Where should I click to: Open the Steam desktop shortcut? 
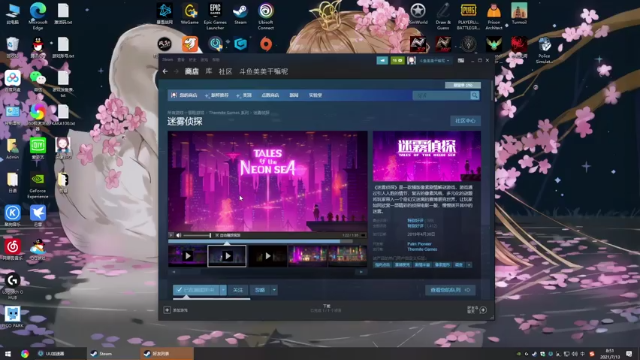[240, 14]
